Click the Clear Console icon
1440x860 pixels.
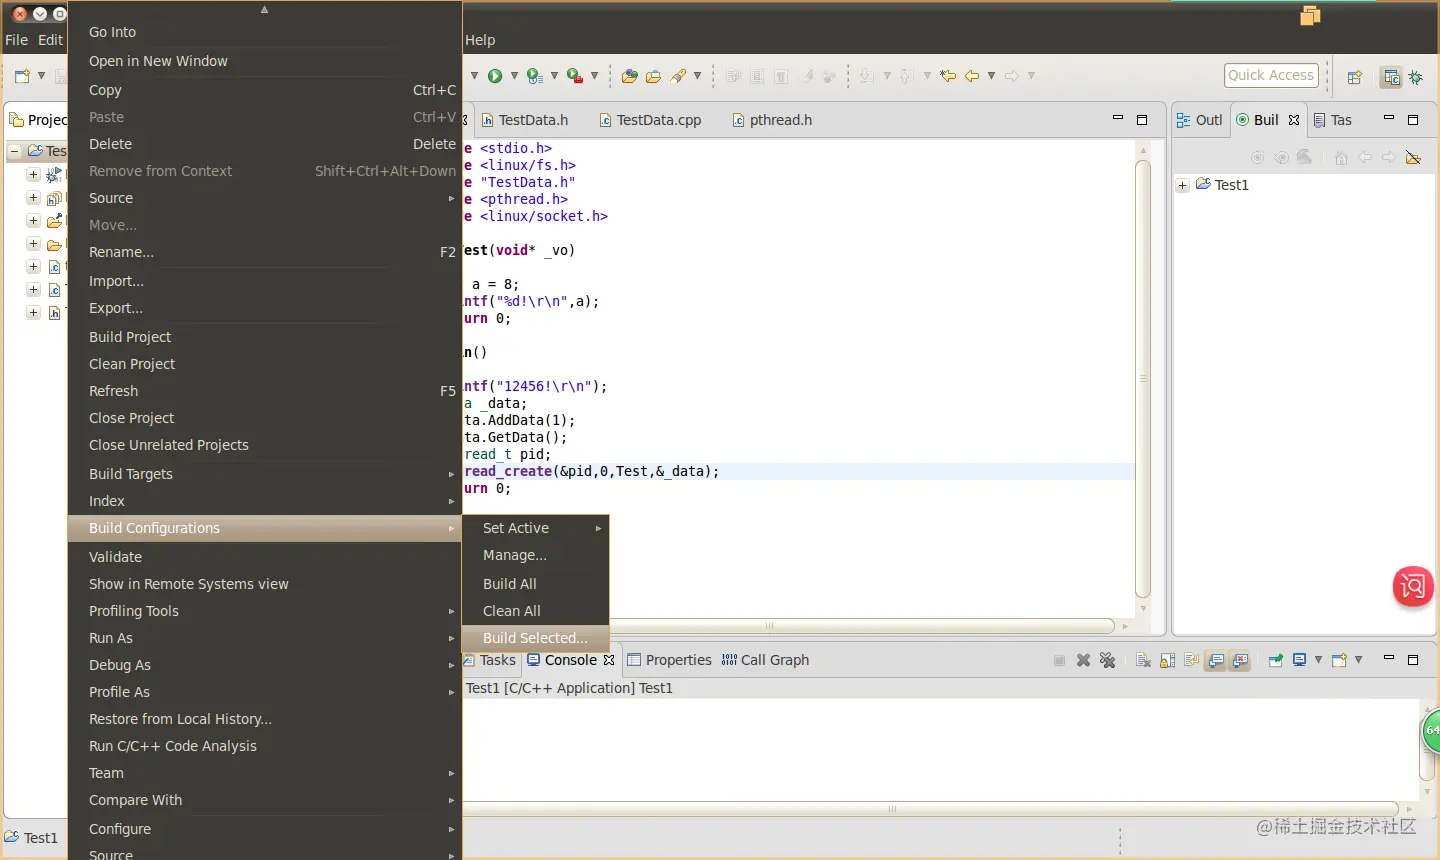[1143, 660]
